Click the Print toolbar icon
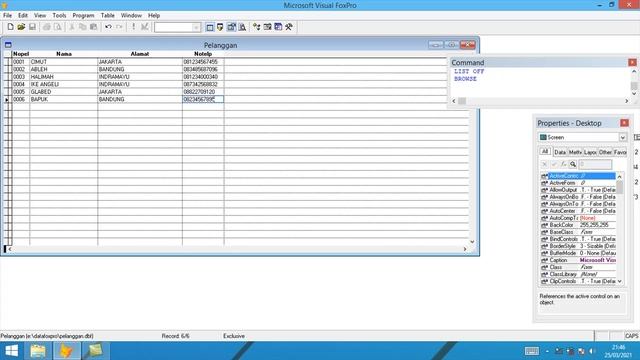Viewport: 640px width, 360px height. (47, 27)
